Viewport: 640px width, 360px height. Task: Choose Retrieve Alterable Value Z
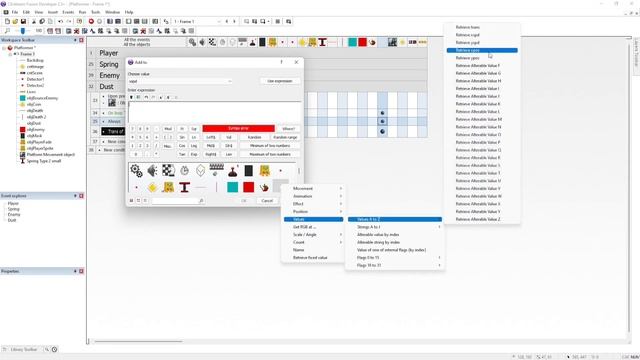pos(482,219)
